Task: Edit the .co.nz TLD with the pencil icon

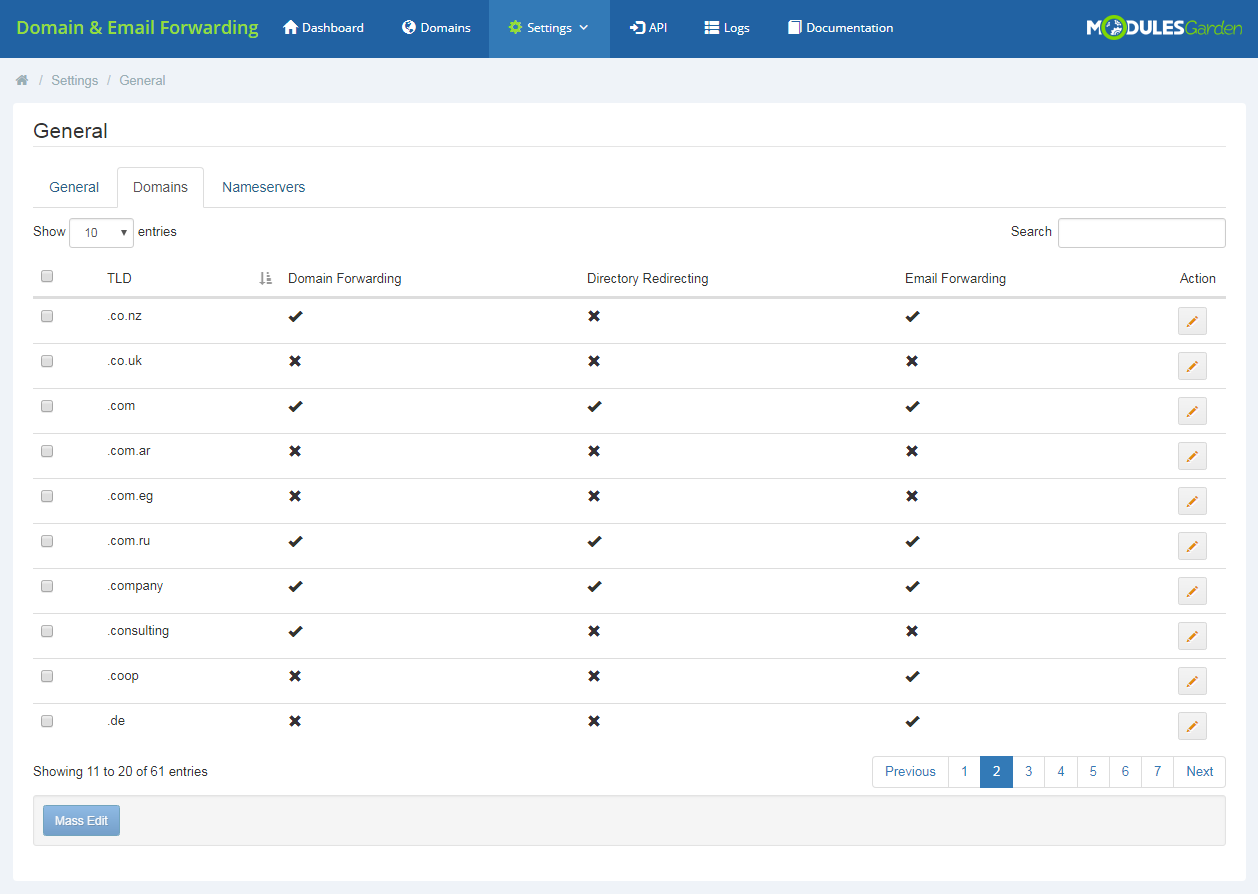Action: coord(1191,320)
